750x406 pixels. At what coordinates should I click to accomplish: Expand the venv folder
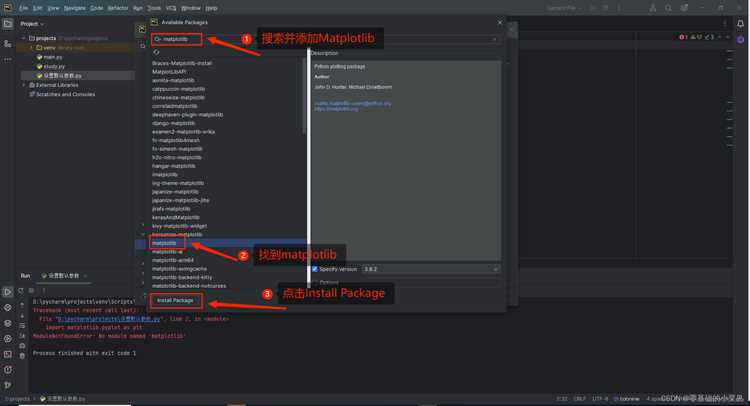[32, 48]
